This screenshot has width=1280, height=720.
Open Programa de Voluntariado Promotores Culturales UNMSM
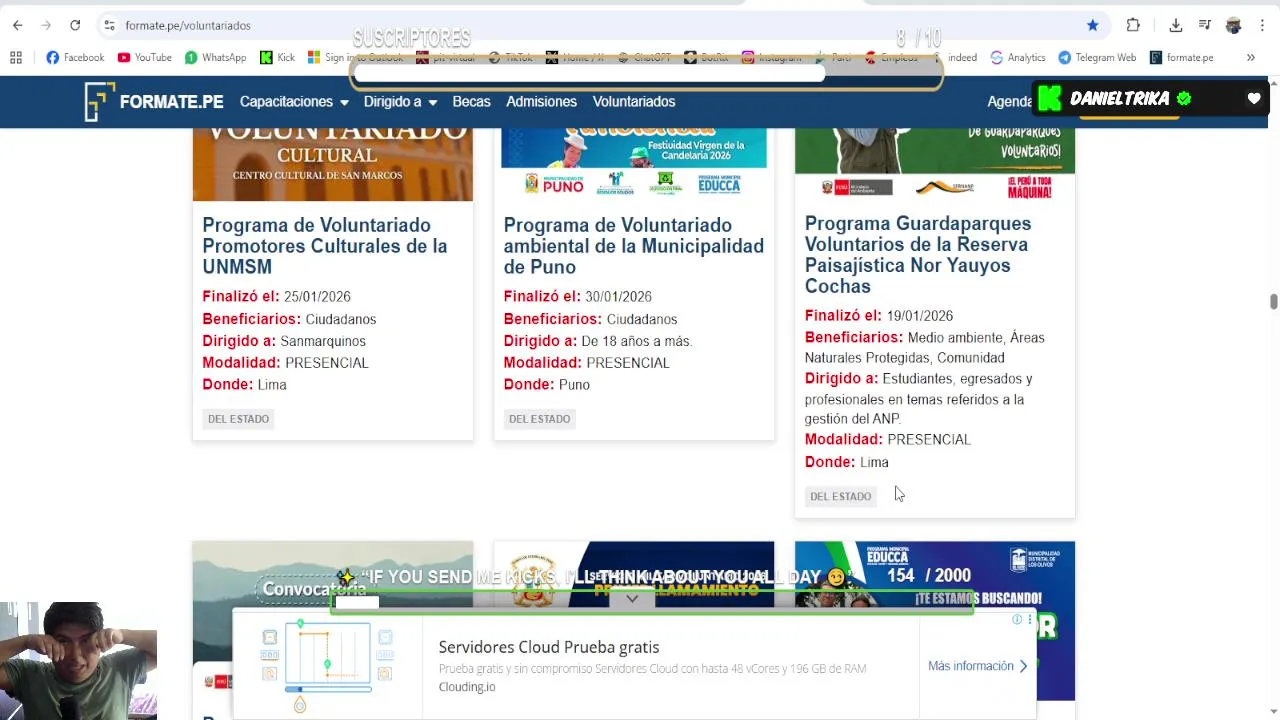pos(325,246)
